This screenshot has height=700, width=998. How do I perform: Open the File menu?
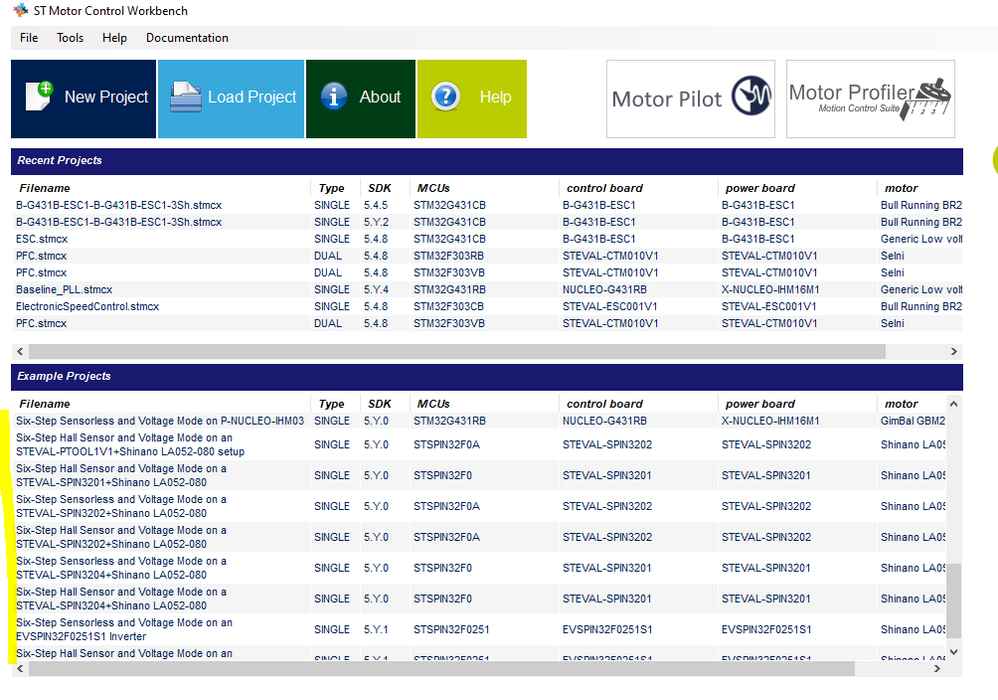point(29,38)
